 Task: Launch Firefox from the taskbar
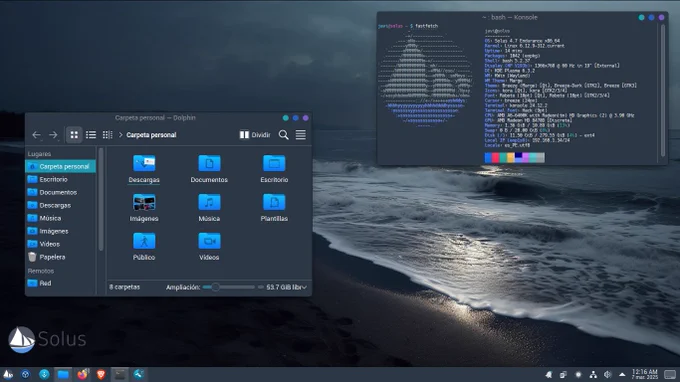click(x=82, y=375)
